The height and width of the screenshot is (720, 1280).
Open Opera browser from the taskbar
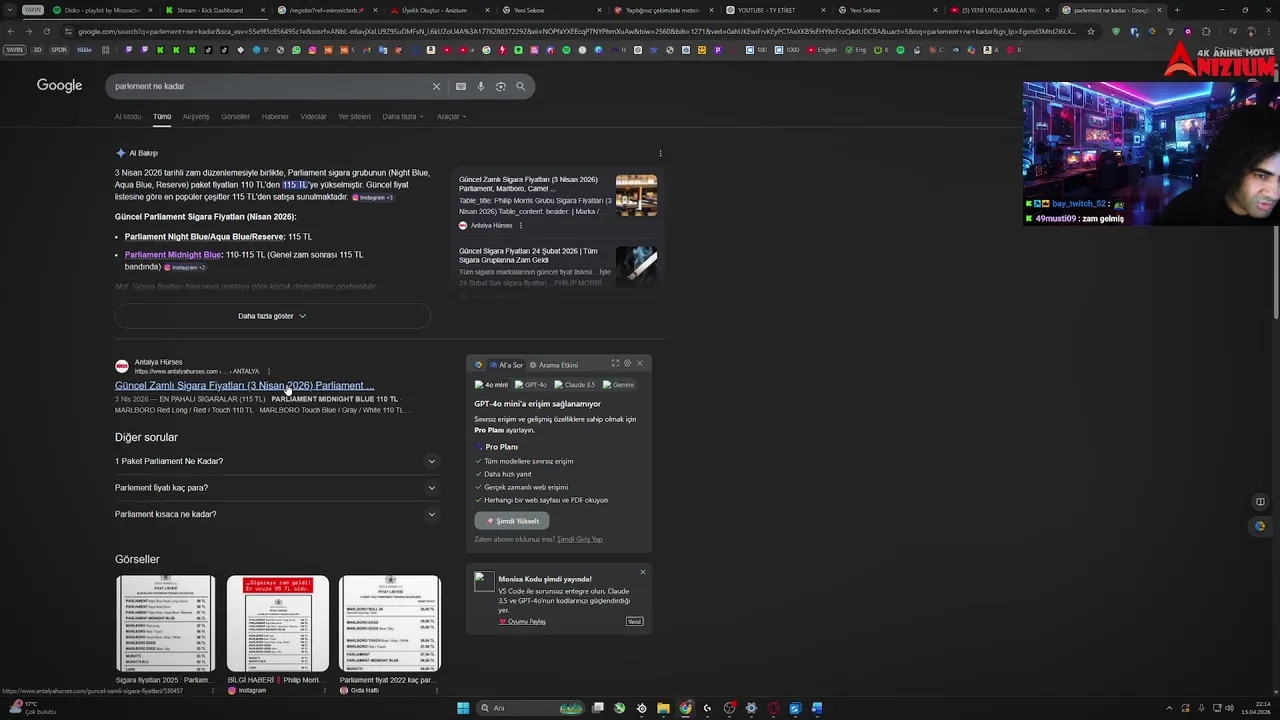(773, 708)
